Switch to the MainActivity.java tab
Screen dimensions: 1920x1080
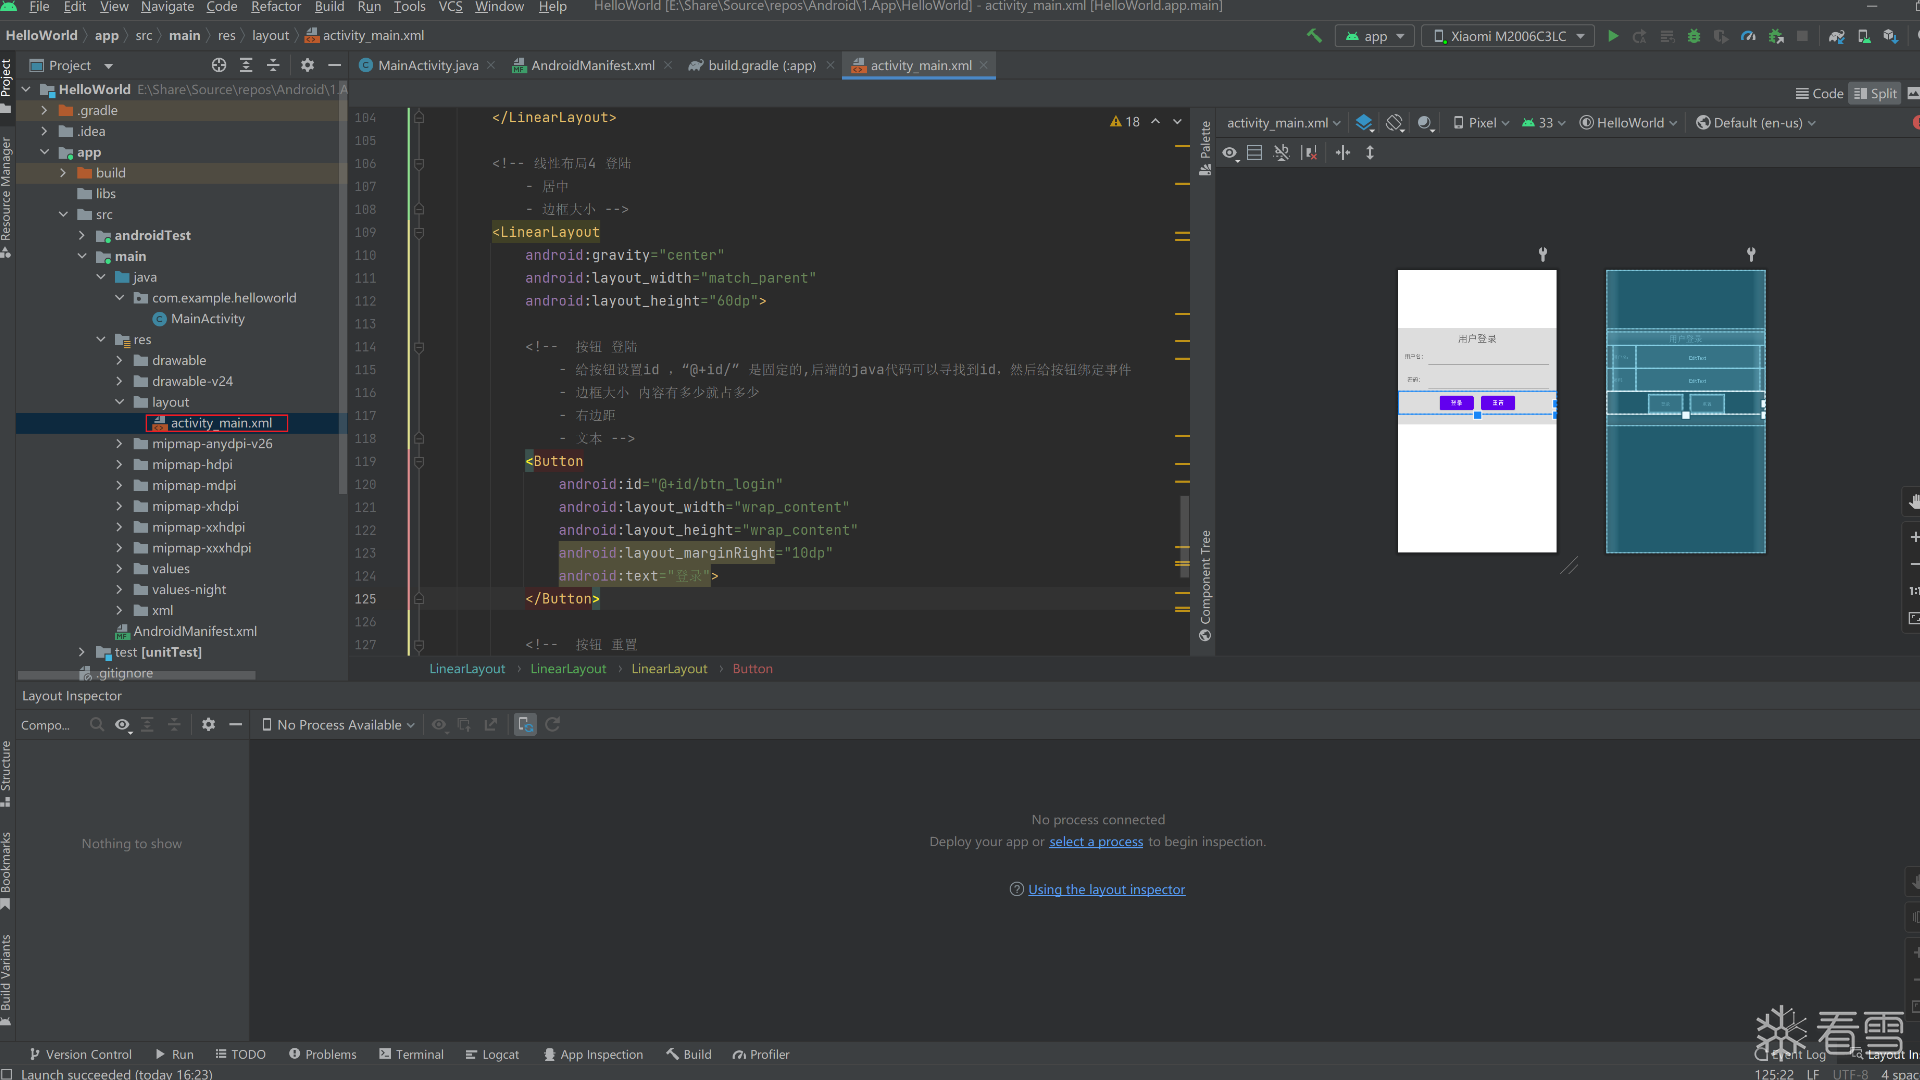(x=427, y=65)
